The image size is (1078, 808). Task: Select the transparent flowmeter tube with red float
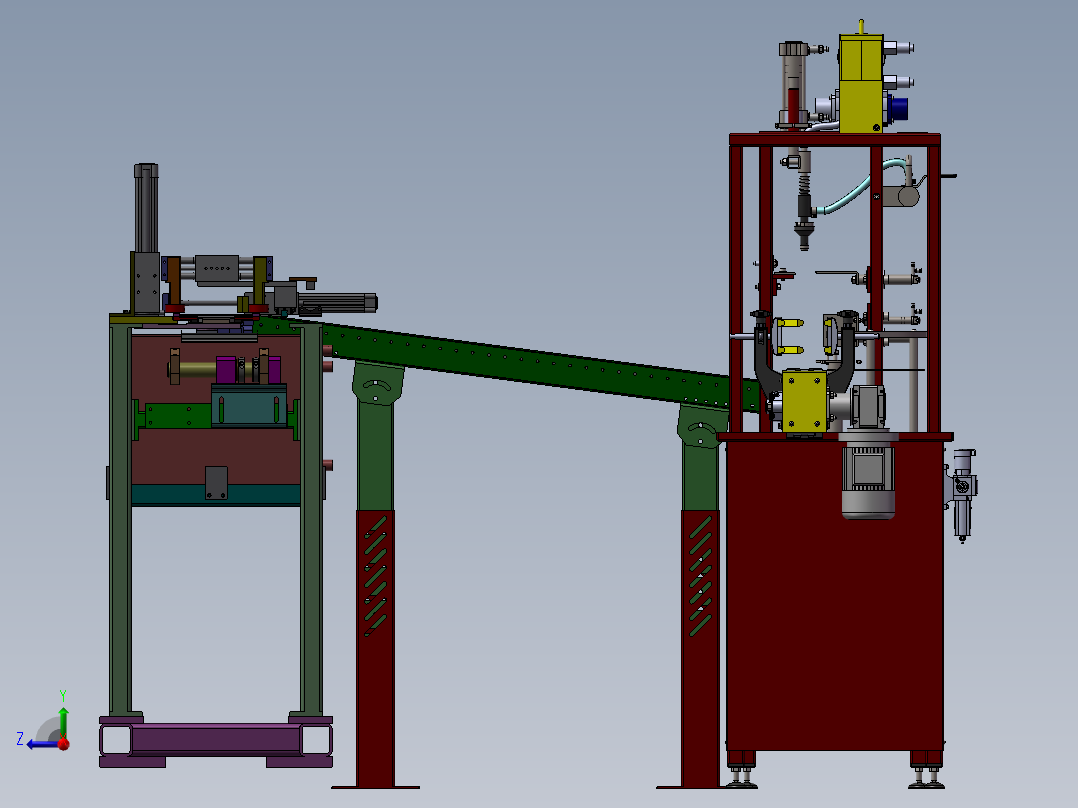pyautogui.click(x=793, y=86)
